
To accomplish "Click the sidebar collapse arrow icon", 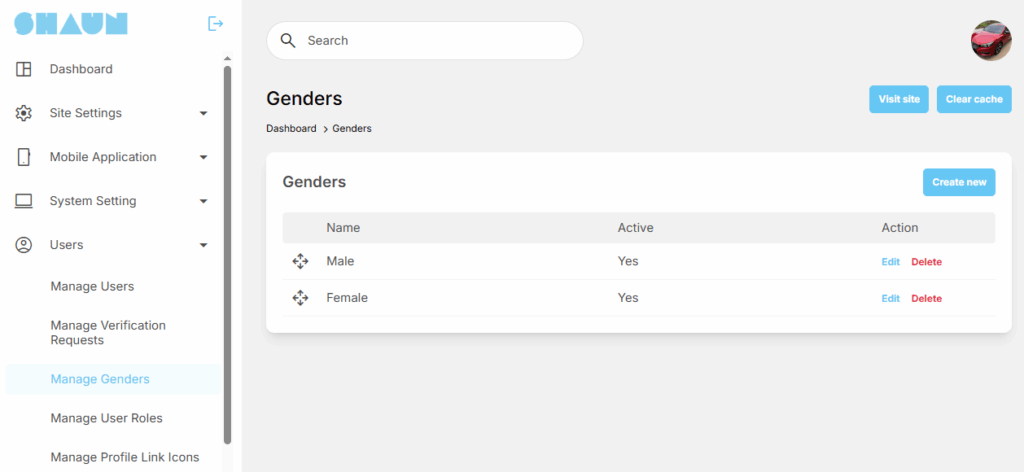I will click(x=215, y=23).
